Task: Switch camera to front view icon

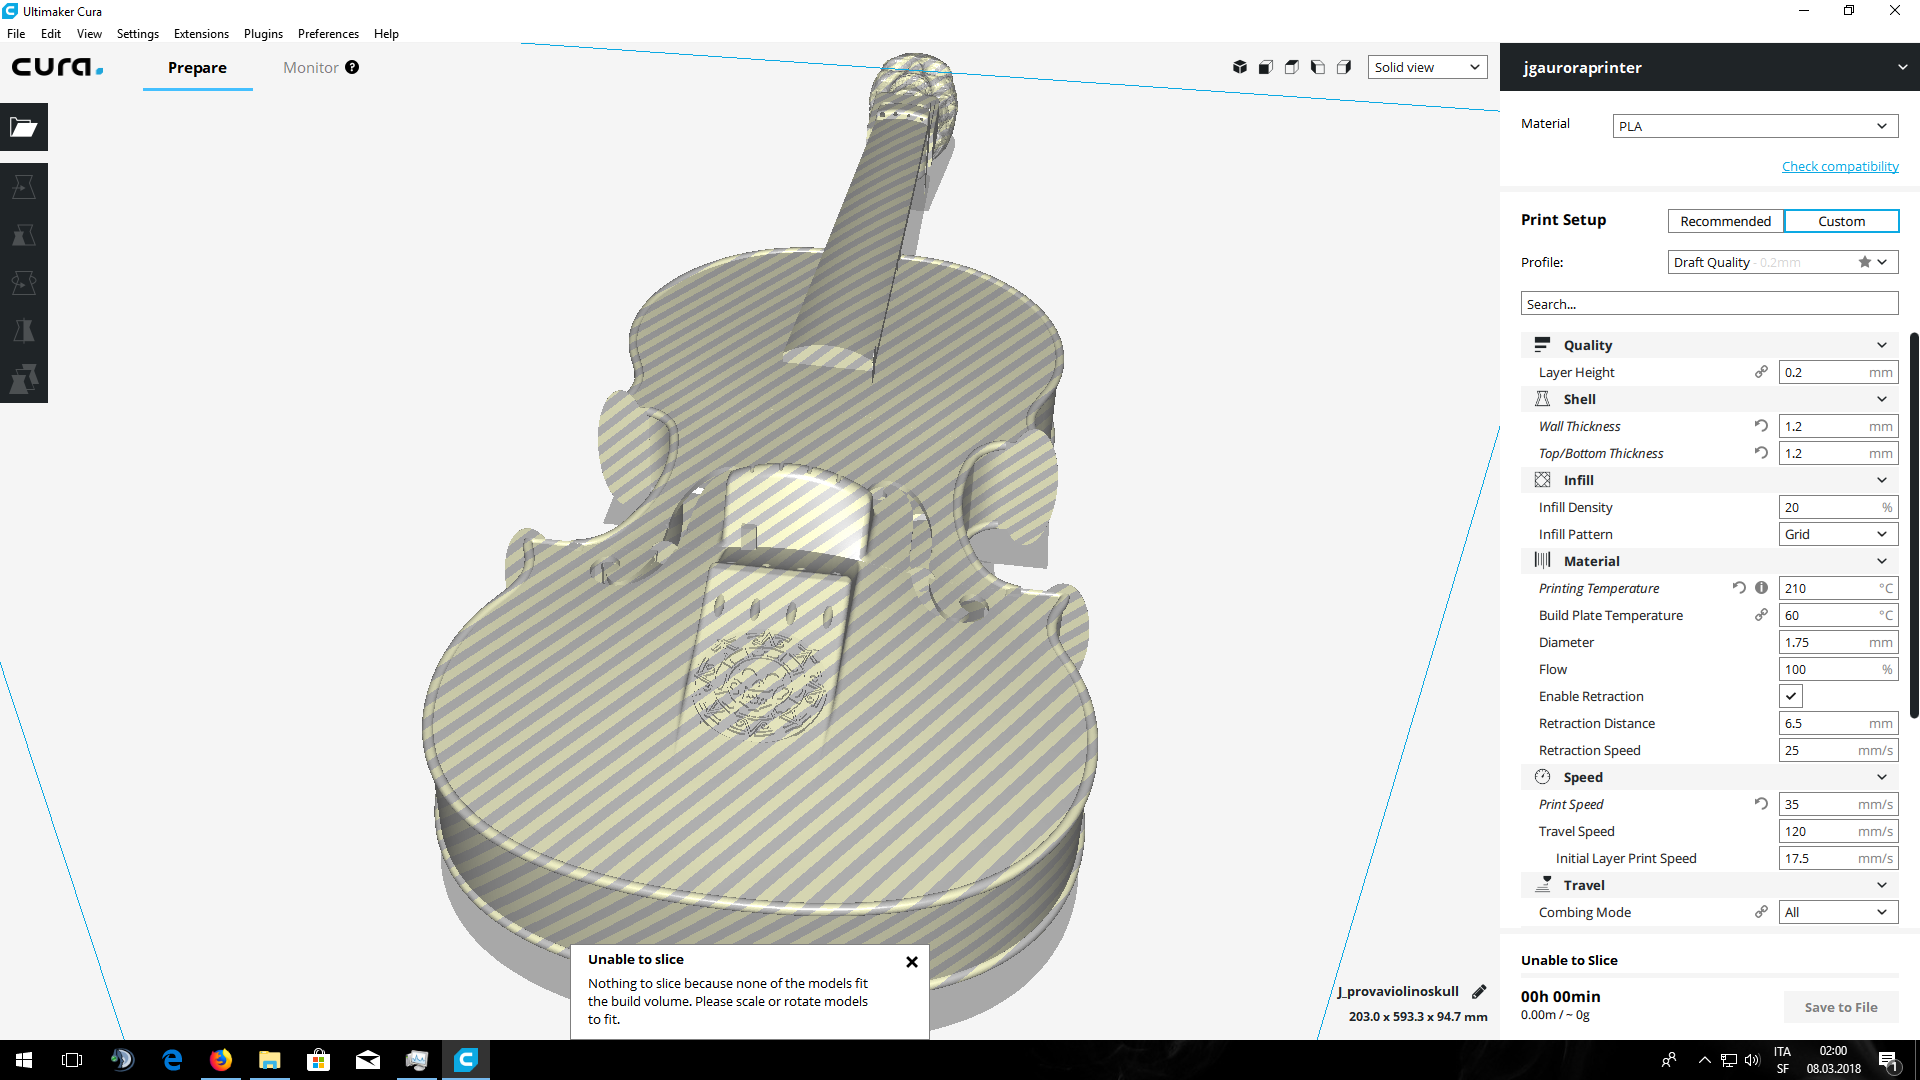Action: point(1266,67)
